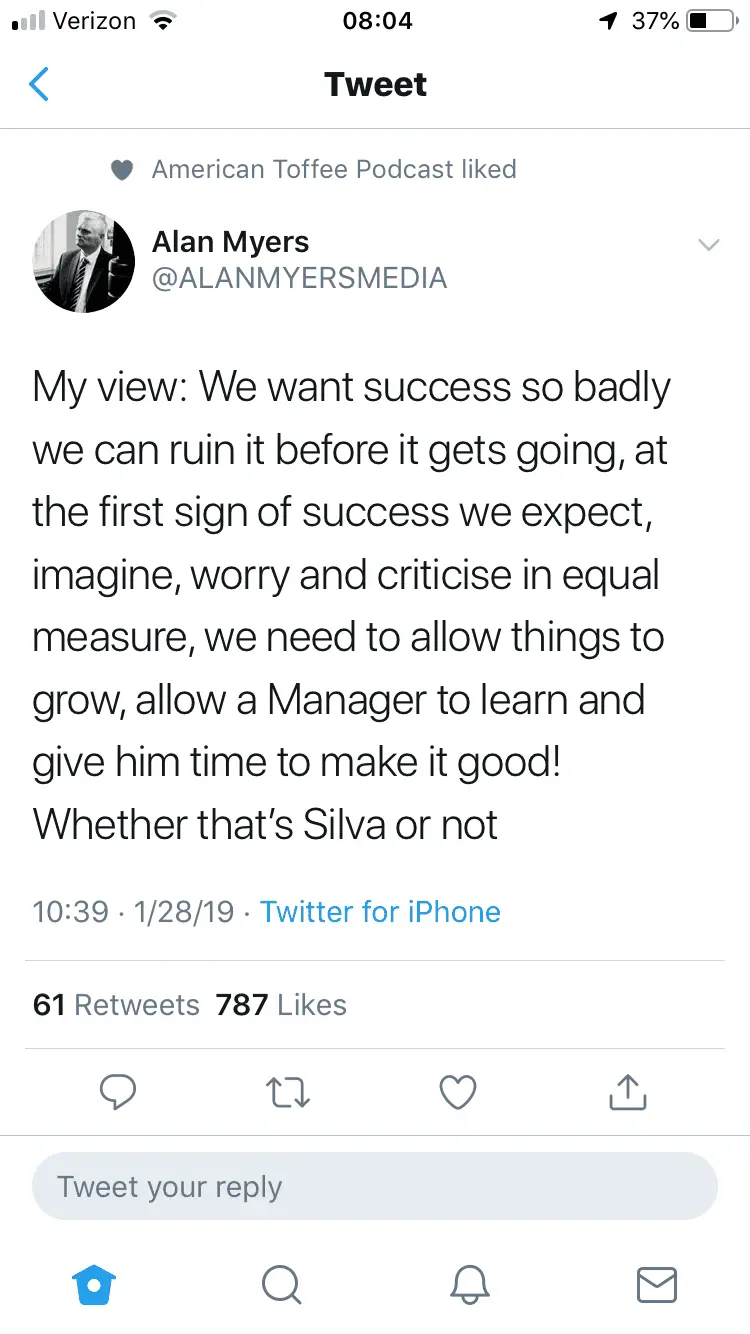Open the Notifications bell tab
Viewport: 750px width, 1334px height.
pos(469,1285)
